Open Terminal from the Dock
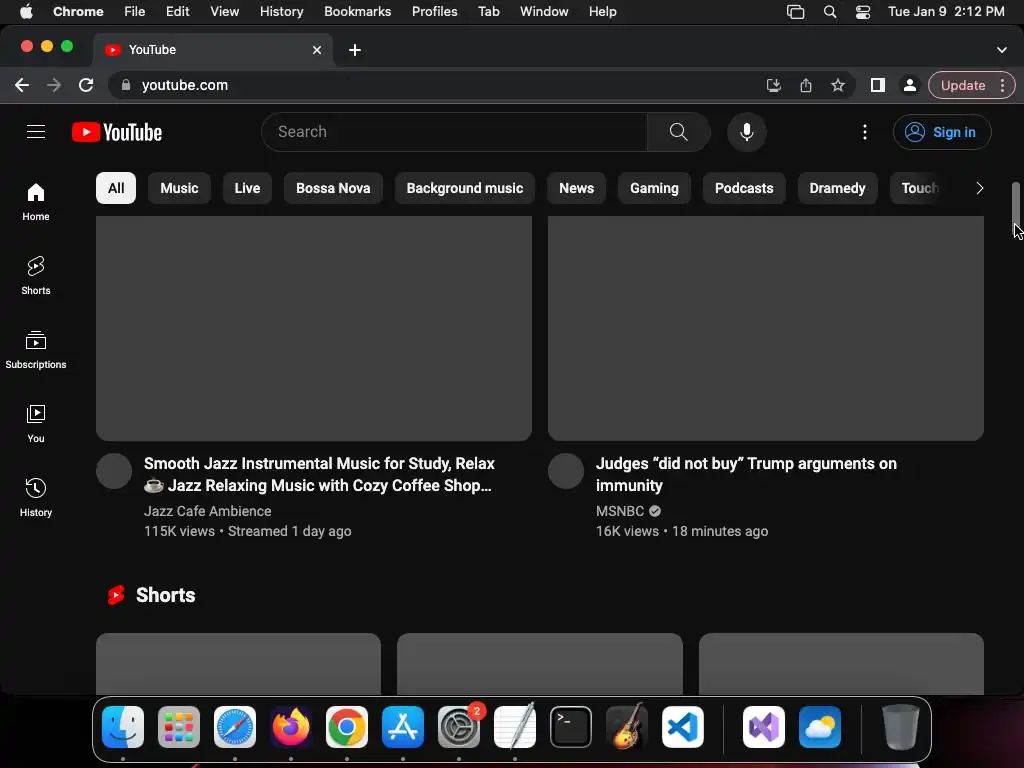Viewport: 1024px width, 768px height. [x=571, y=727]
